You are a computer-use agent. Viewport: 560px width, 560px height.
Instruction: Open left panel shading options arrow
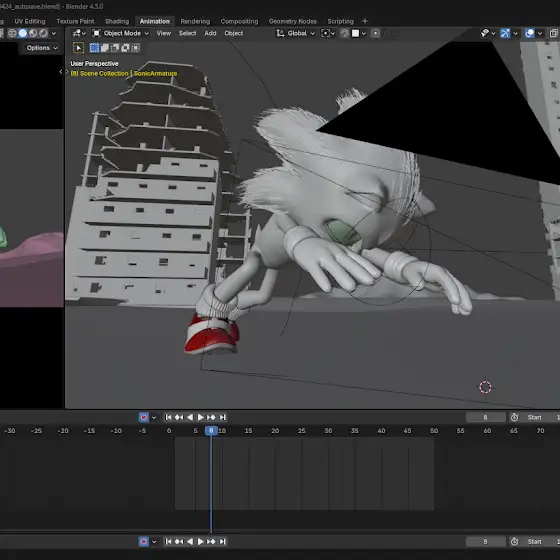[x=54, y=33]
